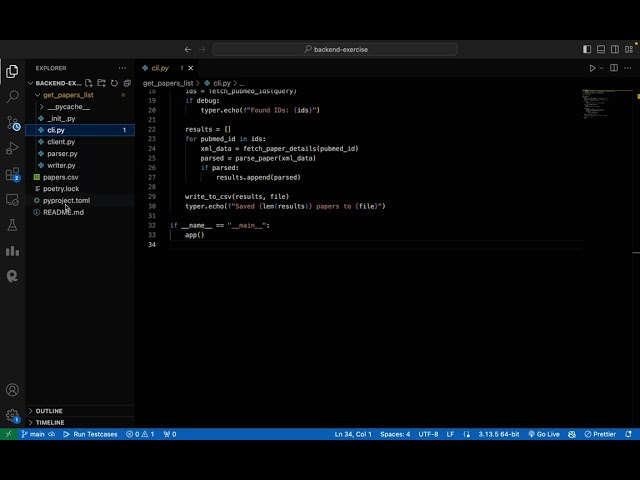Click Prettier status item

(600, 434)
